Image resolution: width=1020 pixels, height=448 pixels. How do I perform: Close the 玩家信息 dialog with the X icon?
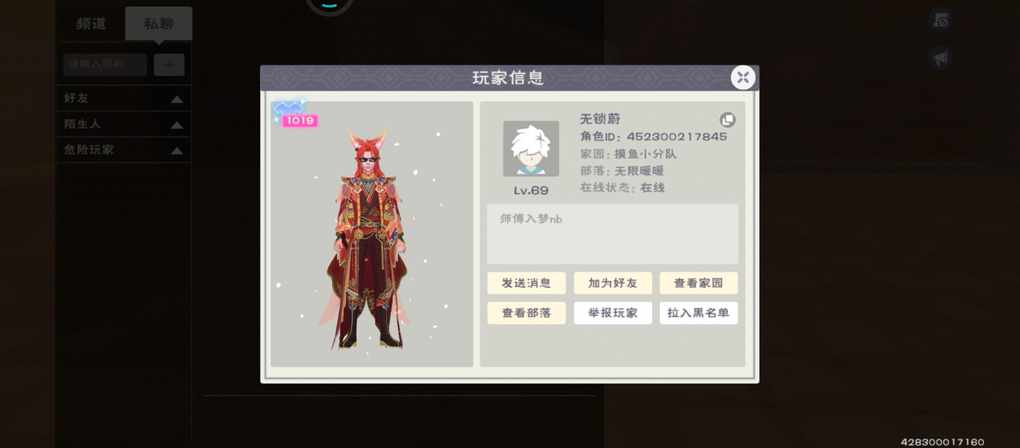tap(743, 78)
